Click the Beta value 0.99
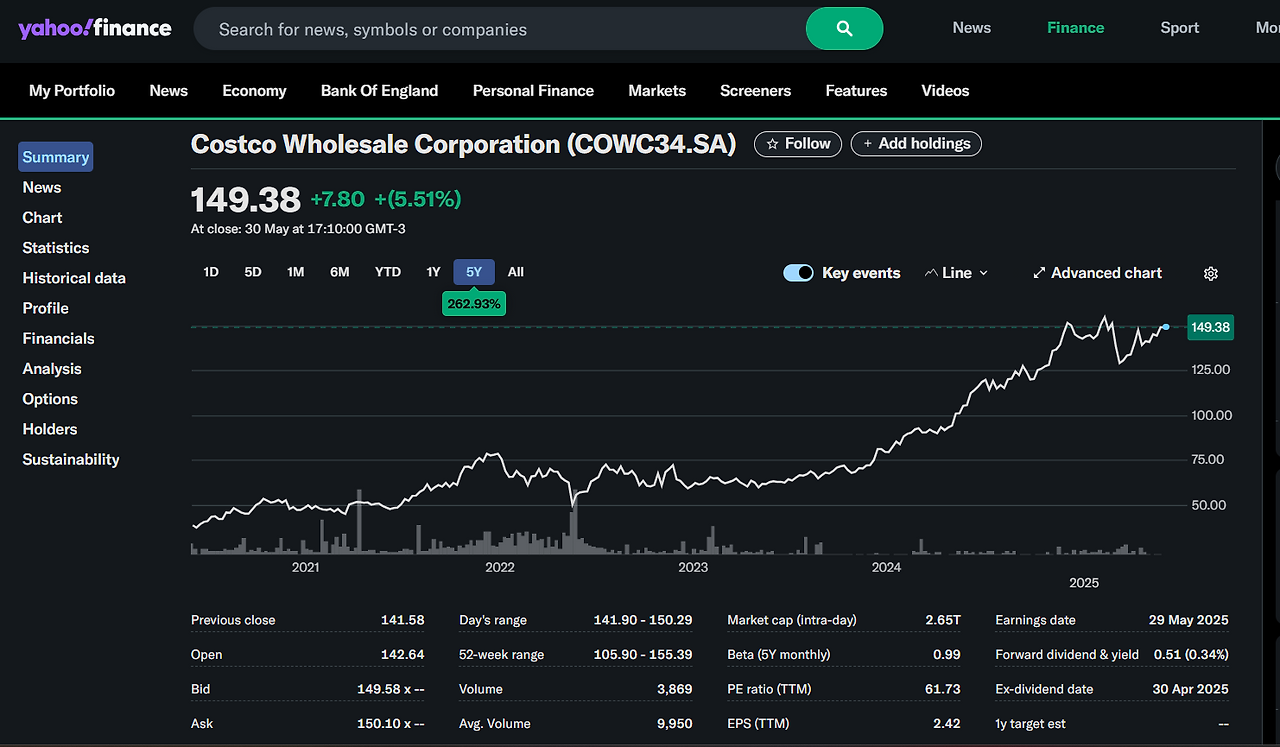This screenshot has height=747, width=1280. click(948, 655)
